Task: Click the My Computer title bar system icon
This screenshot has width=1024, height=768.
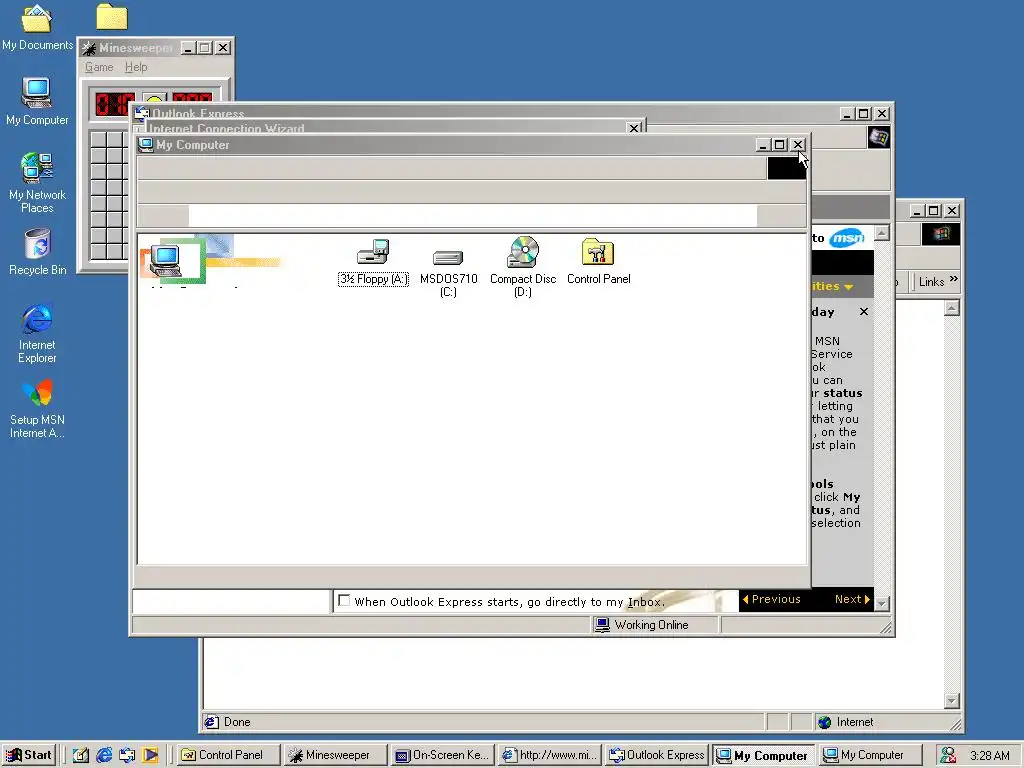Action: tap(146, 145)
